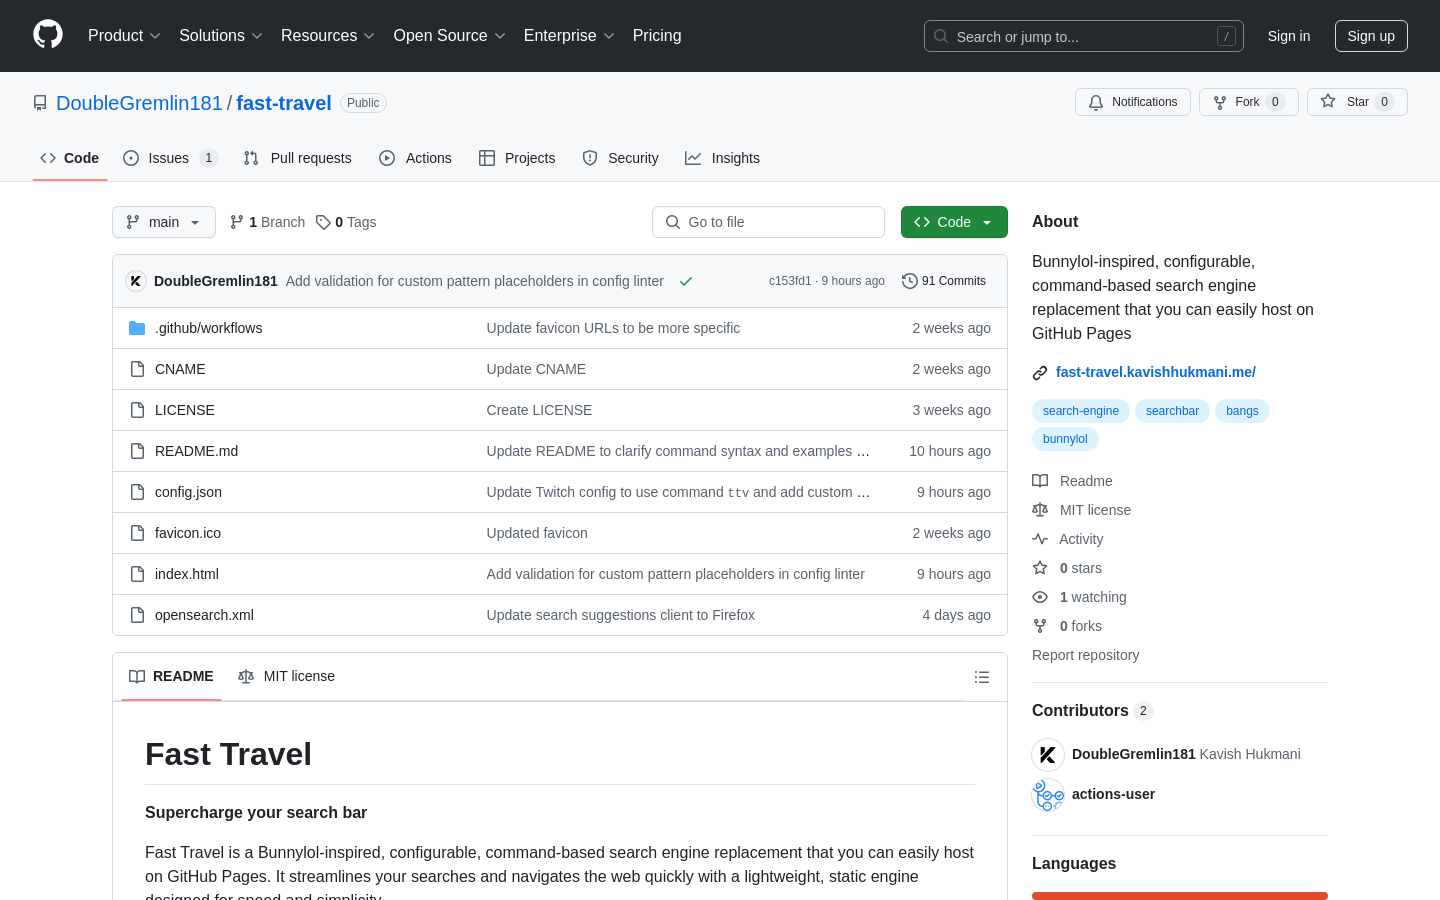Click the GitHub logo icon
The height and width of the screenshot is (900, 1440).
point(48,35)
